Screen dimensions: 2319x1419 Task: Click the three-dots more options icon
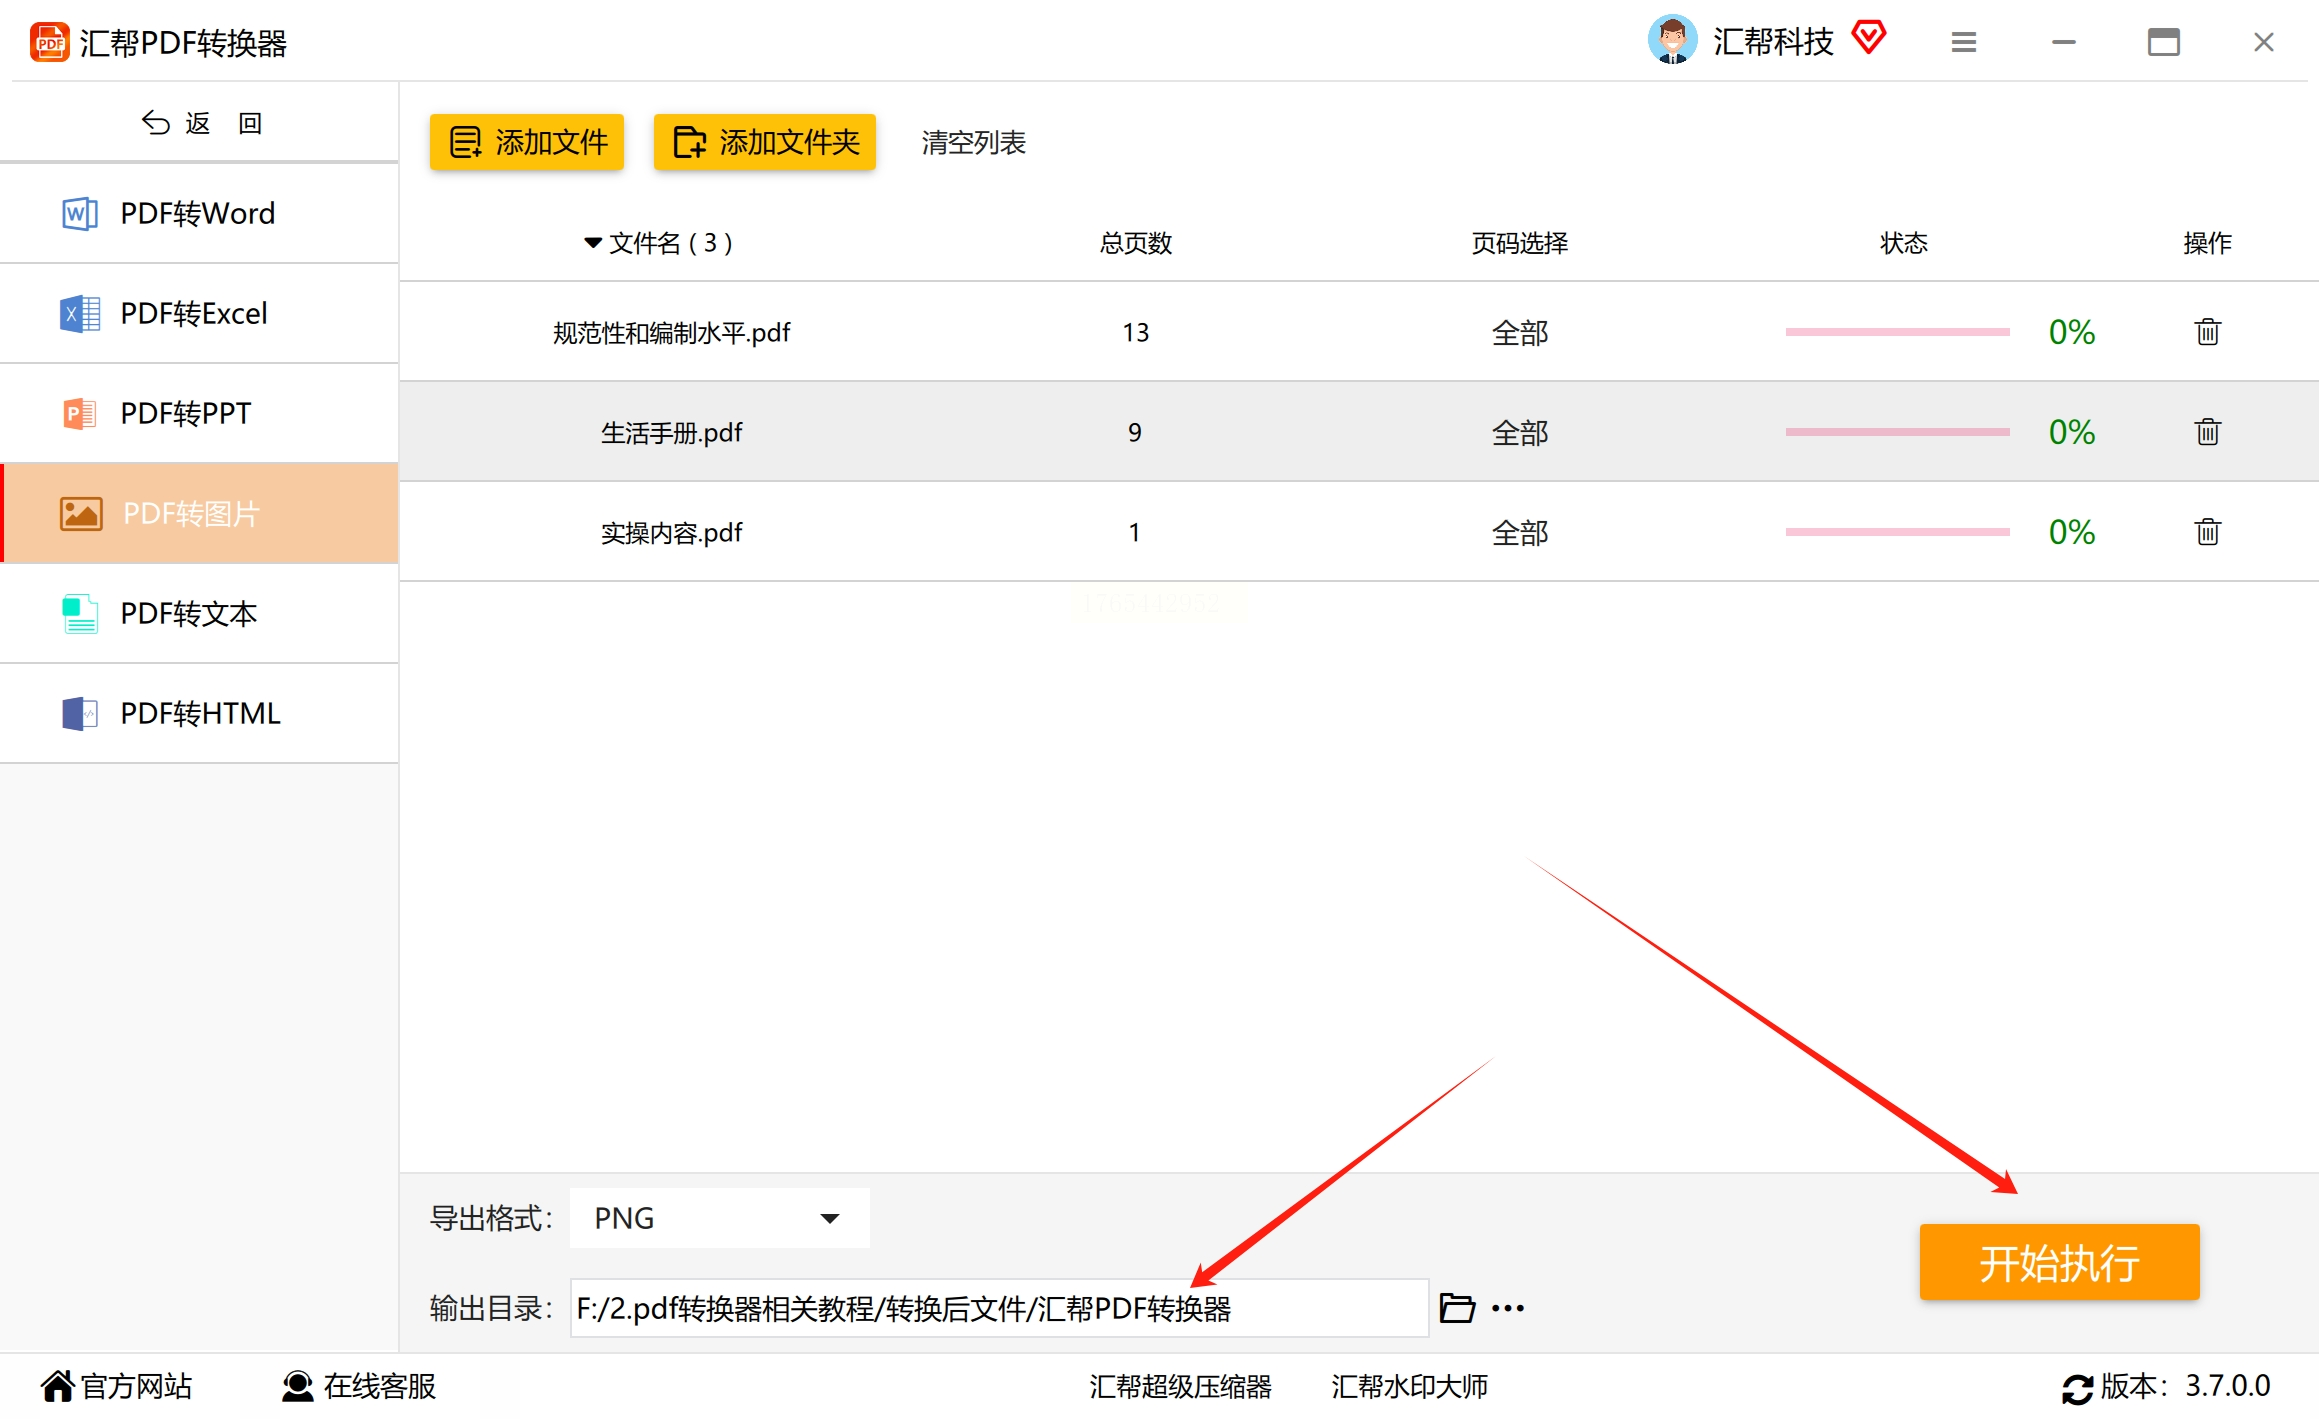click(1507, 1307)
